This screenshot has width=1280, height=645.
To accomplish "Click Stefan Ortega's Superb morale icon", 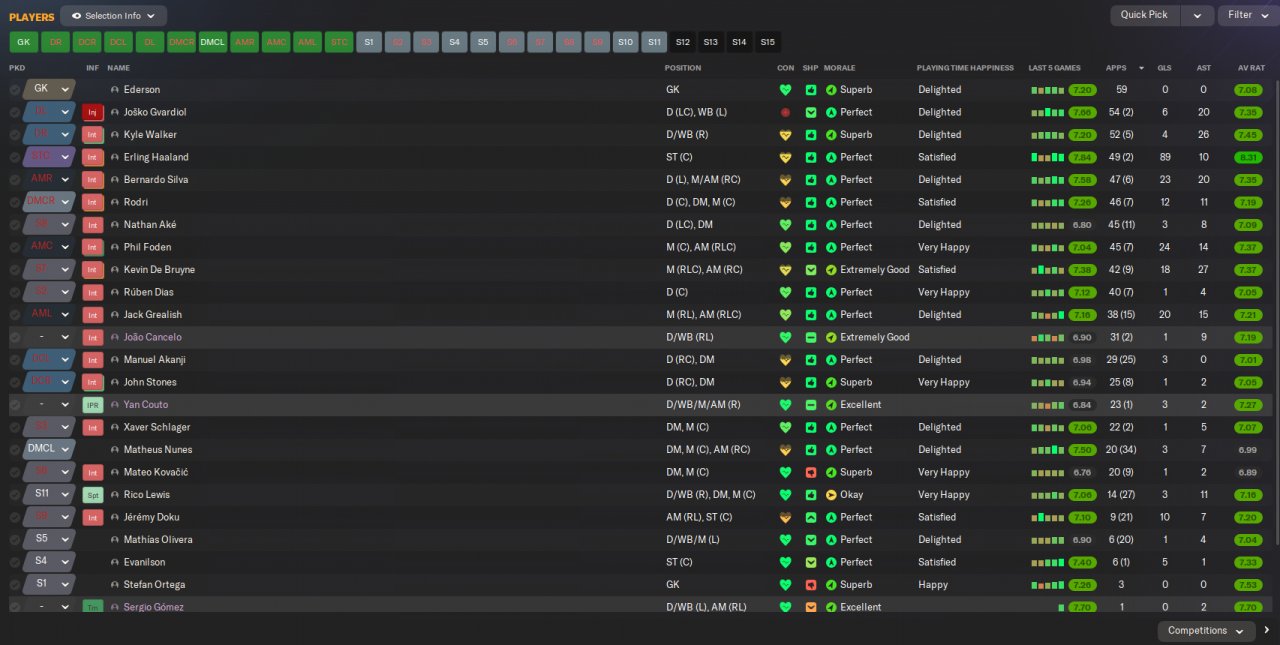I will coord(831,584).
